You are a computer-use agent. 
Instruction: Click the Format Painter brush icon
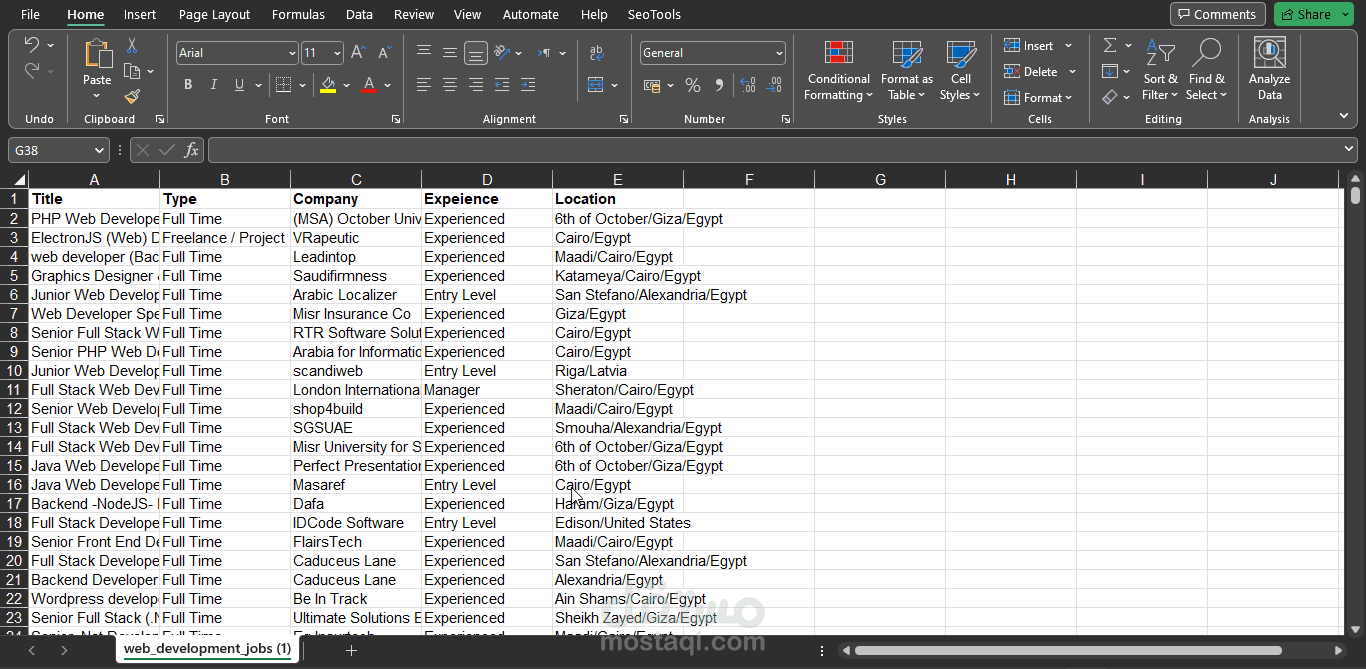click(132, 97)
